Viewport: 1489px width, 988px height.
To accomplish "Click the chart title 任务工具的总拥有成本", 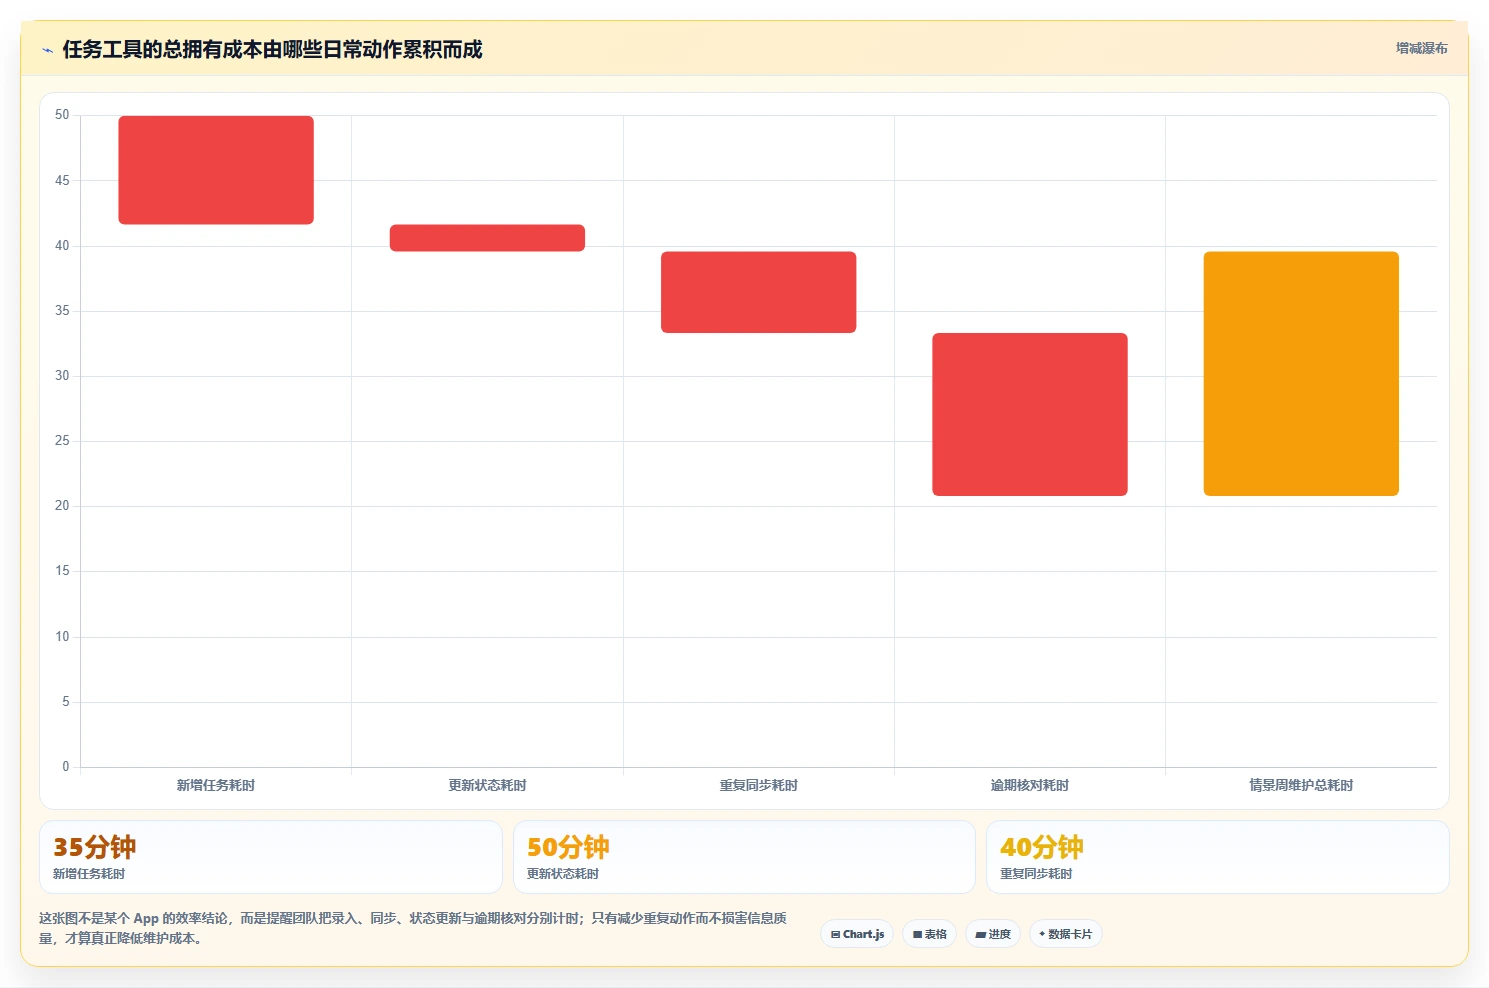I will coord(272,49).
